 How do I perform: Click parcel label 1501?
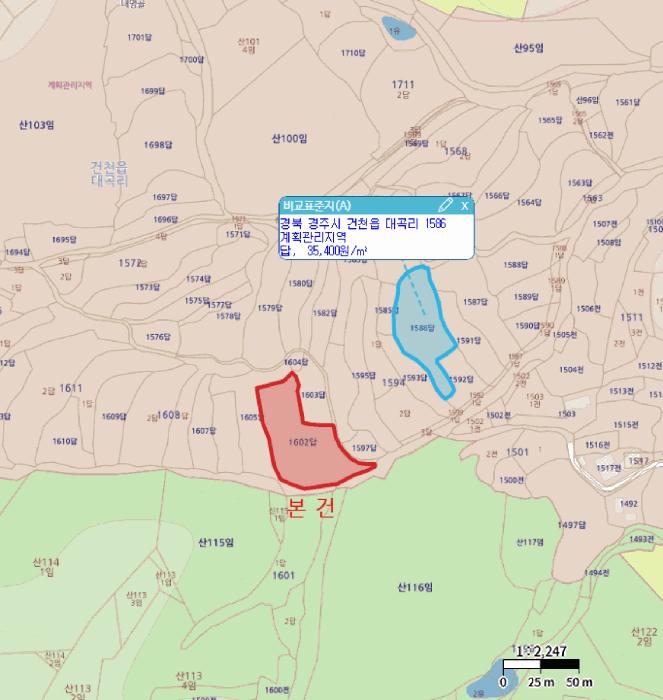tap(517, 452)
